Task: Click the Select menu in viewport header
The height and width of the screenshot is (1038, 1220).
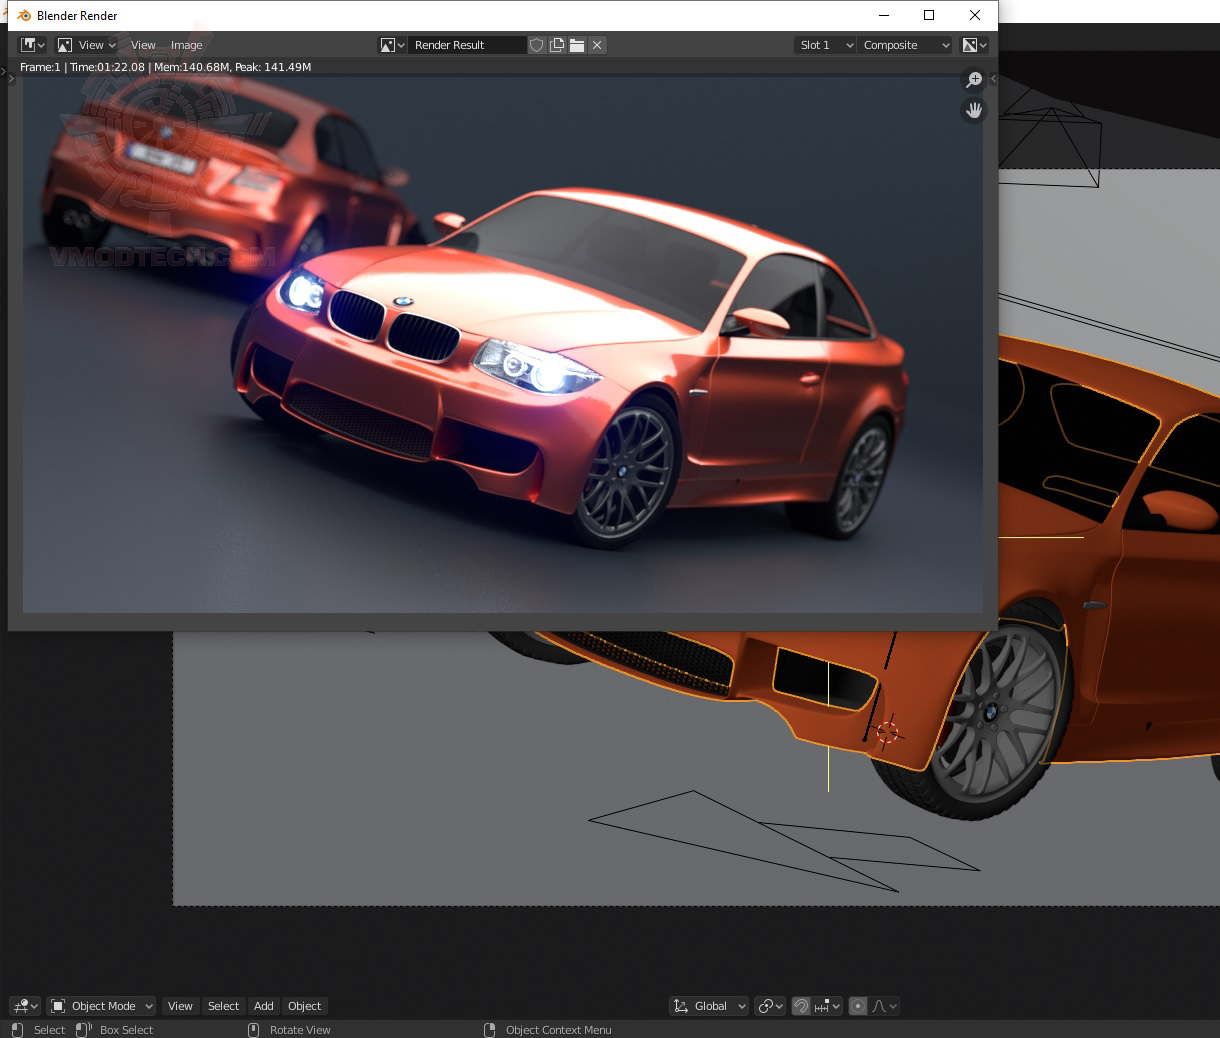Action: pos(223,1006)
